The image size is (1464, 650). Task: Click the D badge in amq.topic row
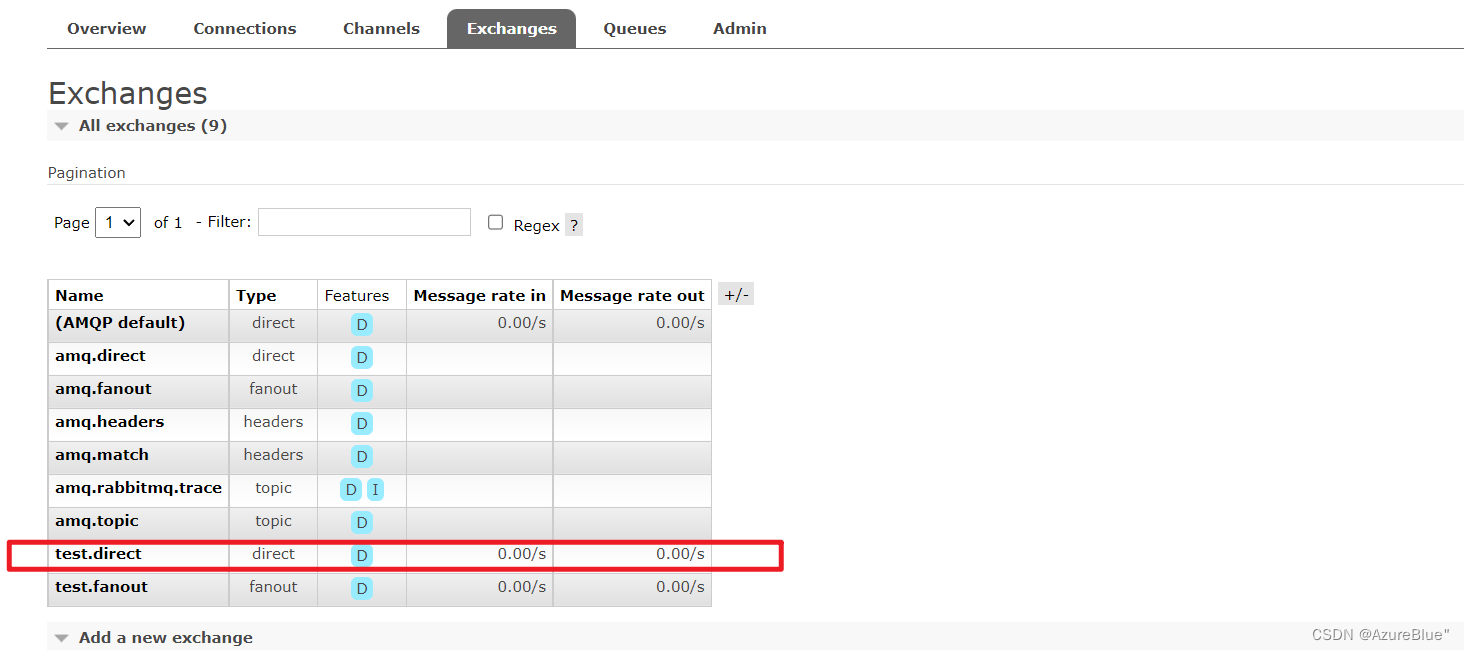tap(362, 522)
